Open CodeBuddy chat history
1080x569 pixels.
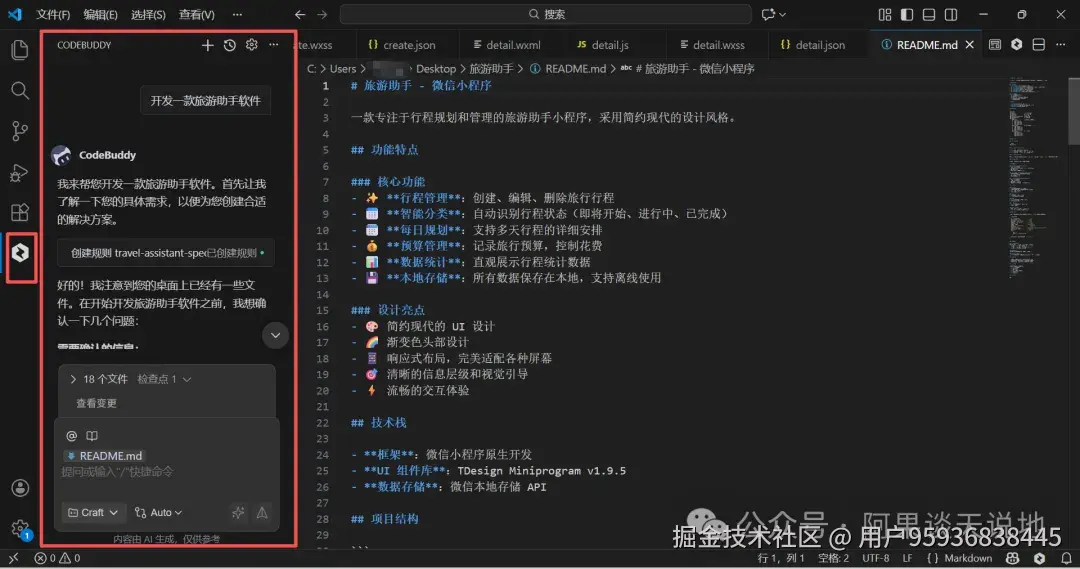pyautogui.click(x=229, y=45)
